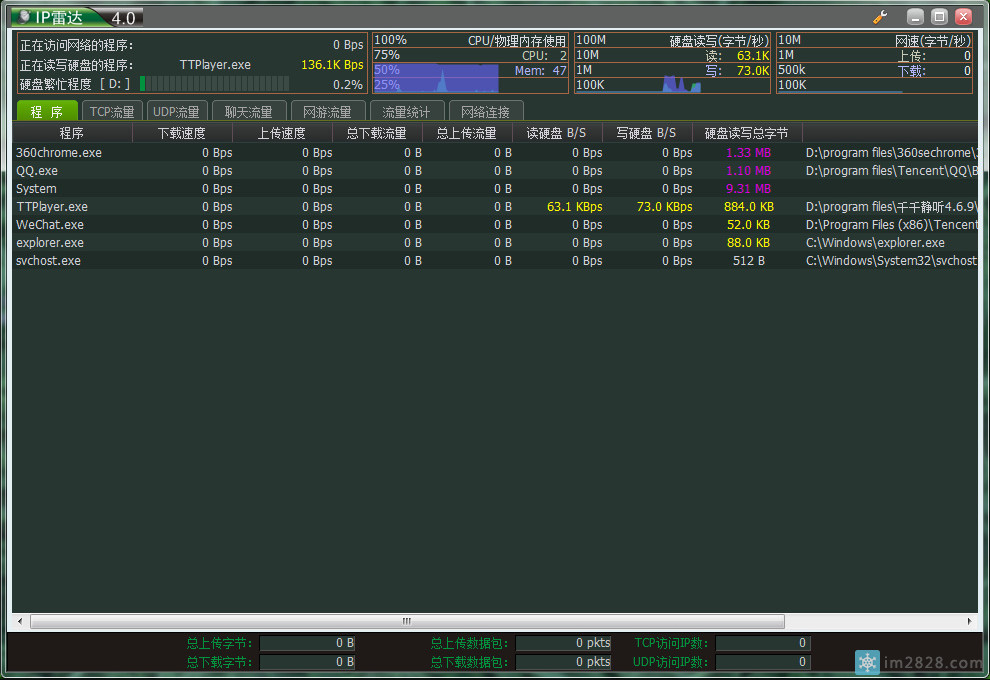
Task: Open the 网络连接 tab
Action: click(485, 112)
